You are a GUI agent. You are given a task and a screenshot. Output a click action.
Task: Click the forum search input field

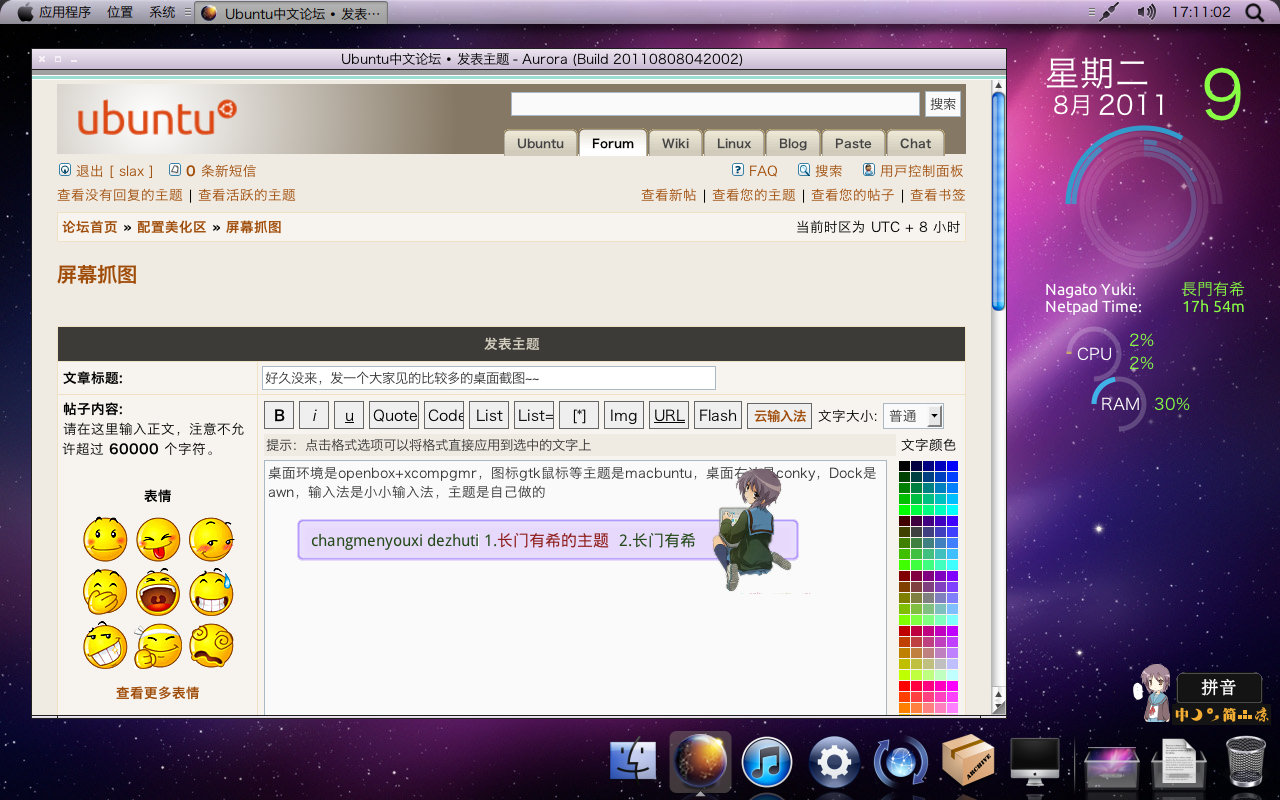pos(715,104)
